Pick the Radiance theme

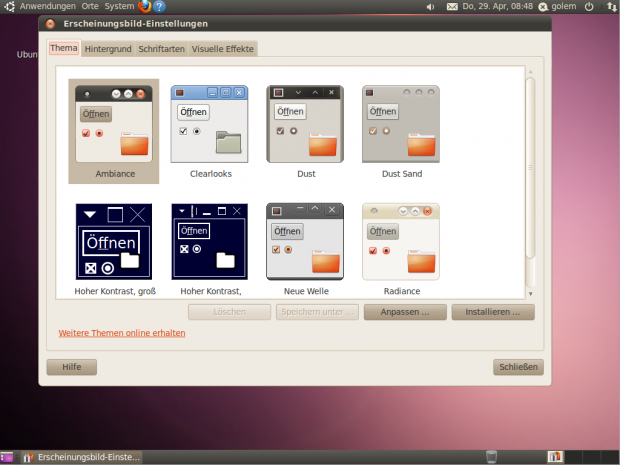tap(401, 249)
